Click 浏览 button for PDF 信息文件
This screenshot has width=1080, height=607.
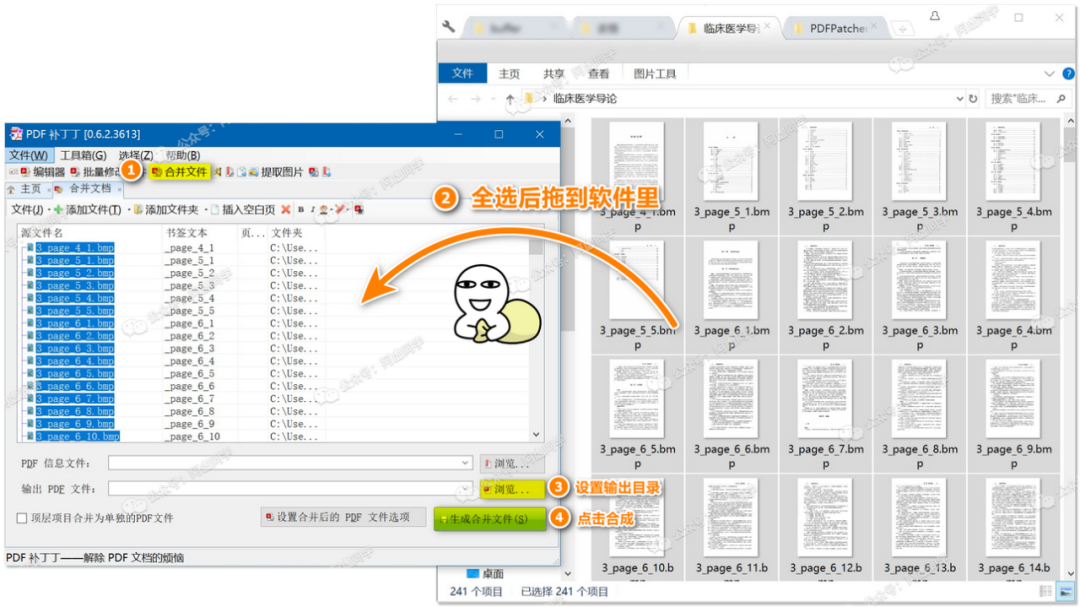[512, 464]
